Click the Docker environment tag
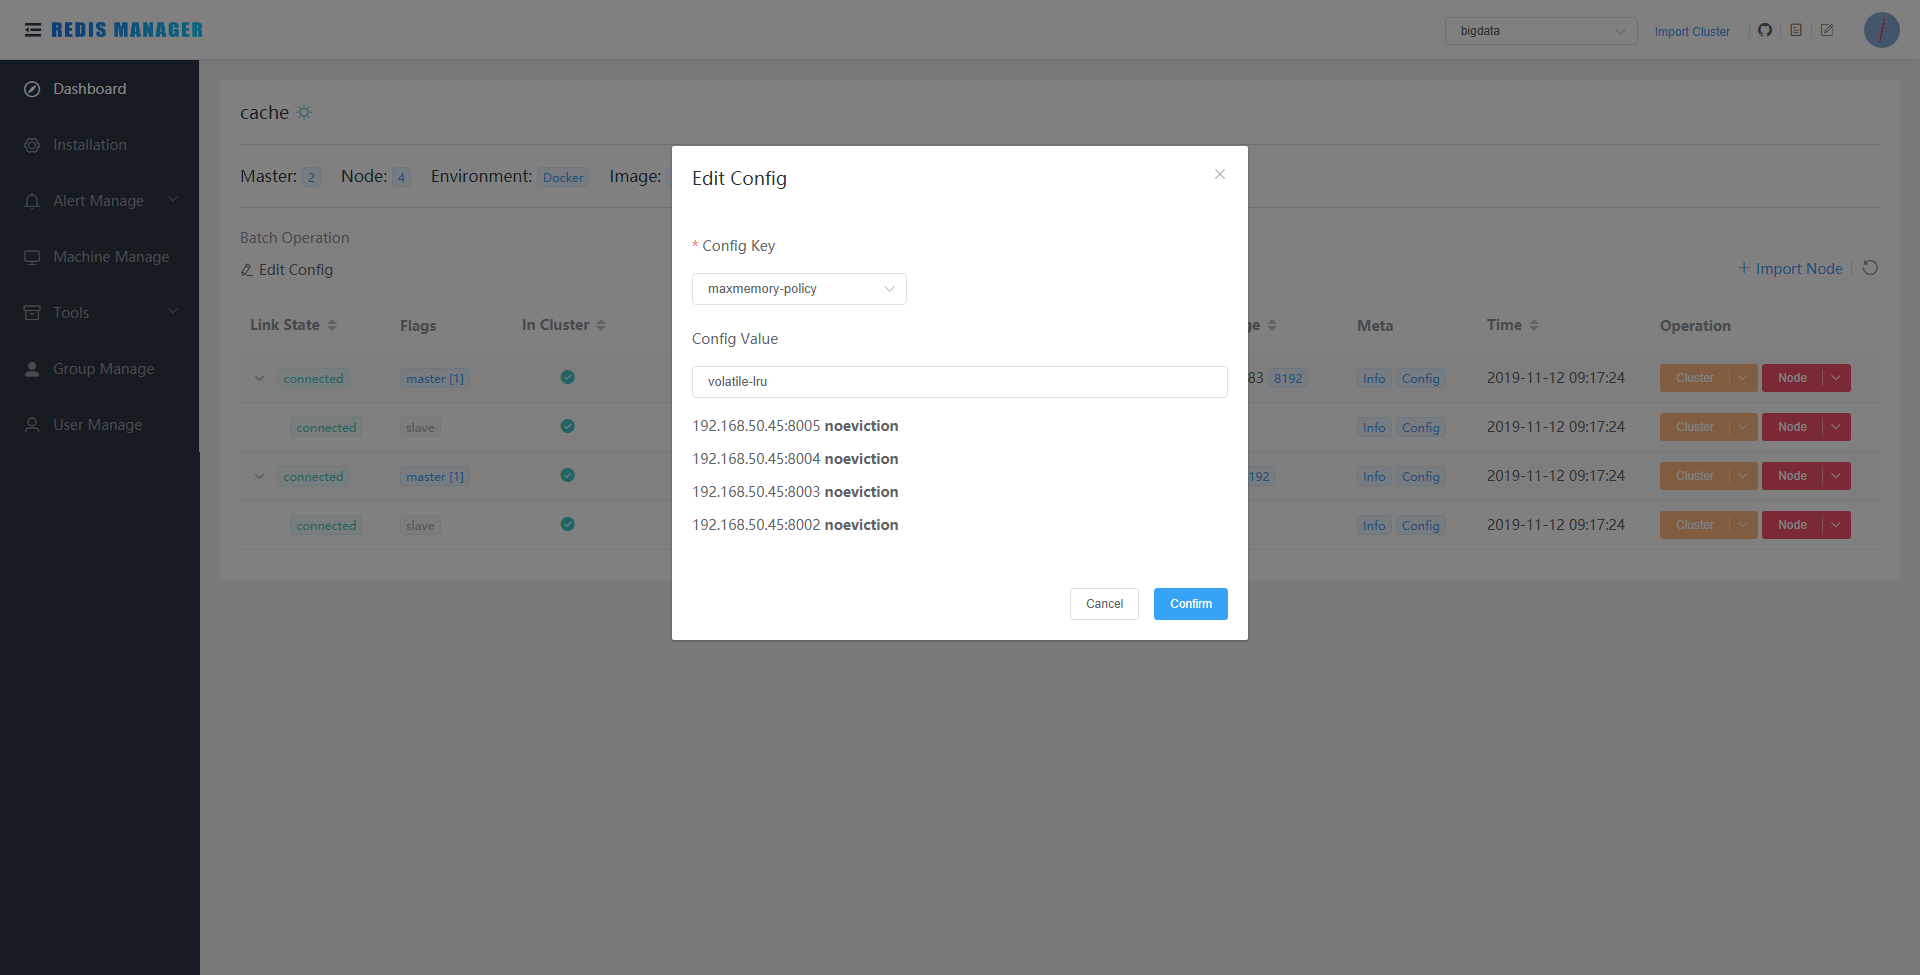Viewport: 1920px width, 975px height. click(x=563, y=178)
